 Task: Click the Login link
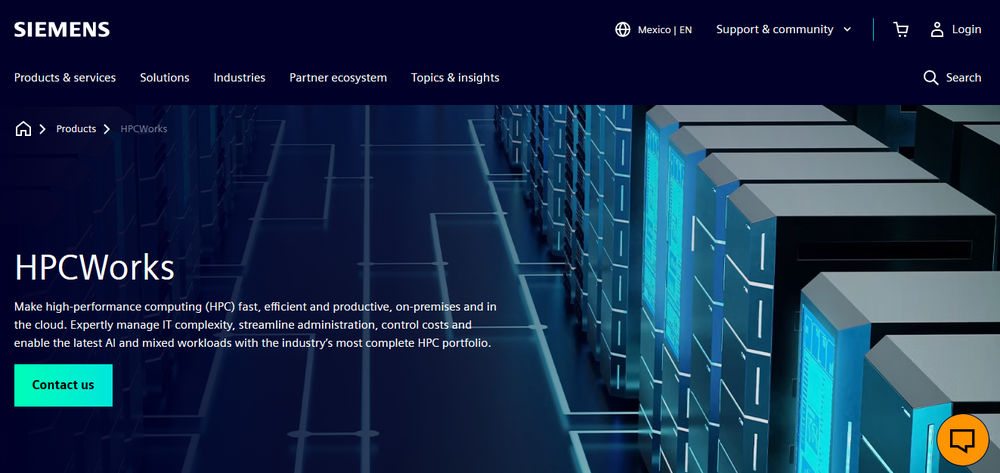[966, 29]
